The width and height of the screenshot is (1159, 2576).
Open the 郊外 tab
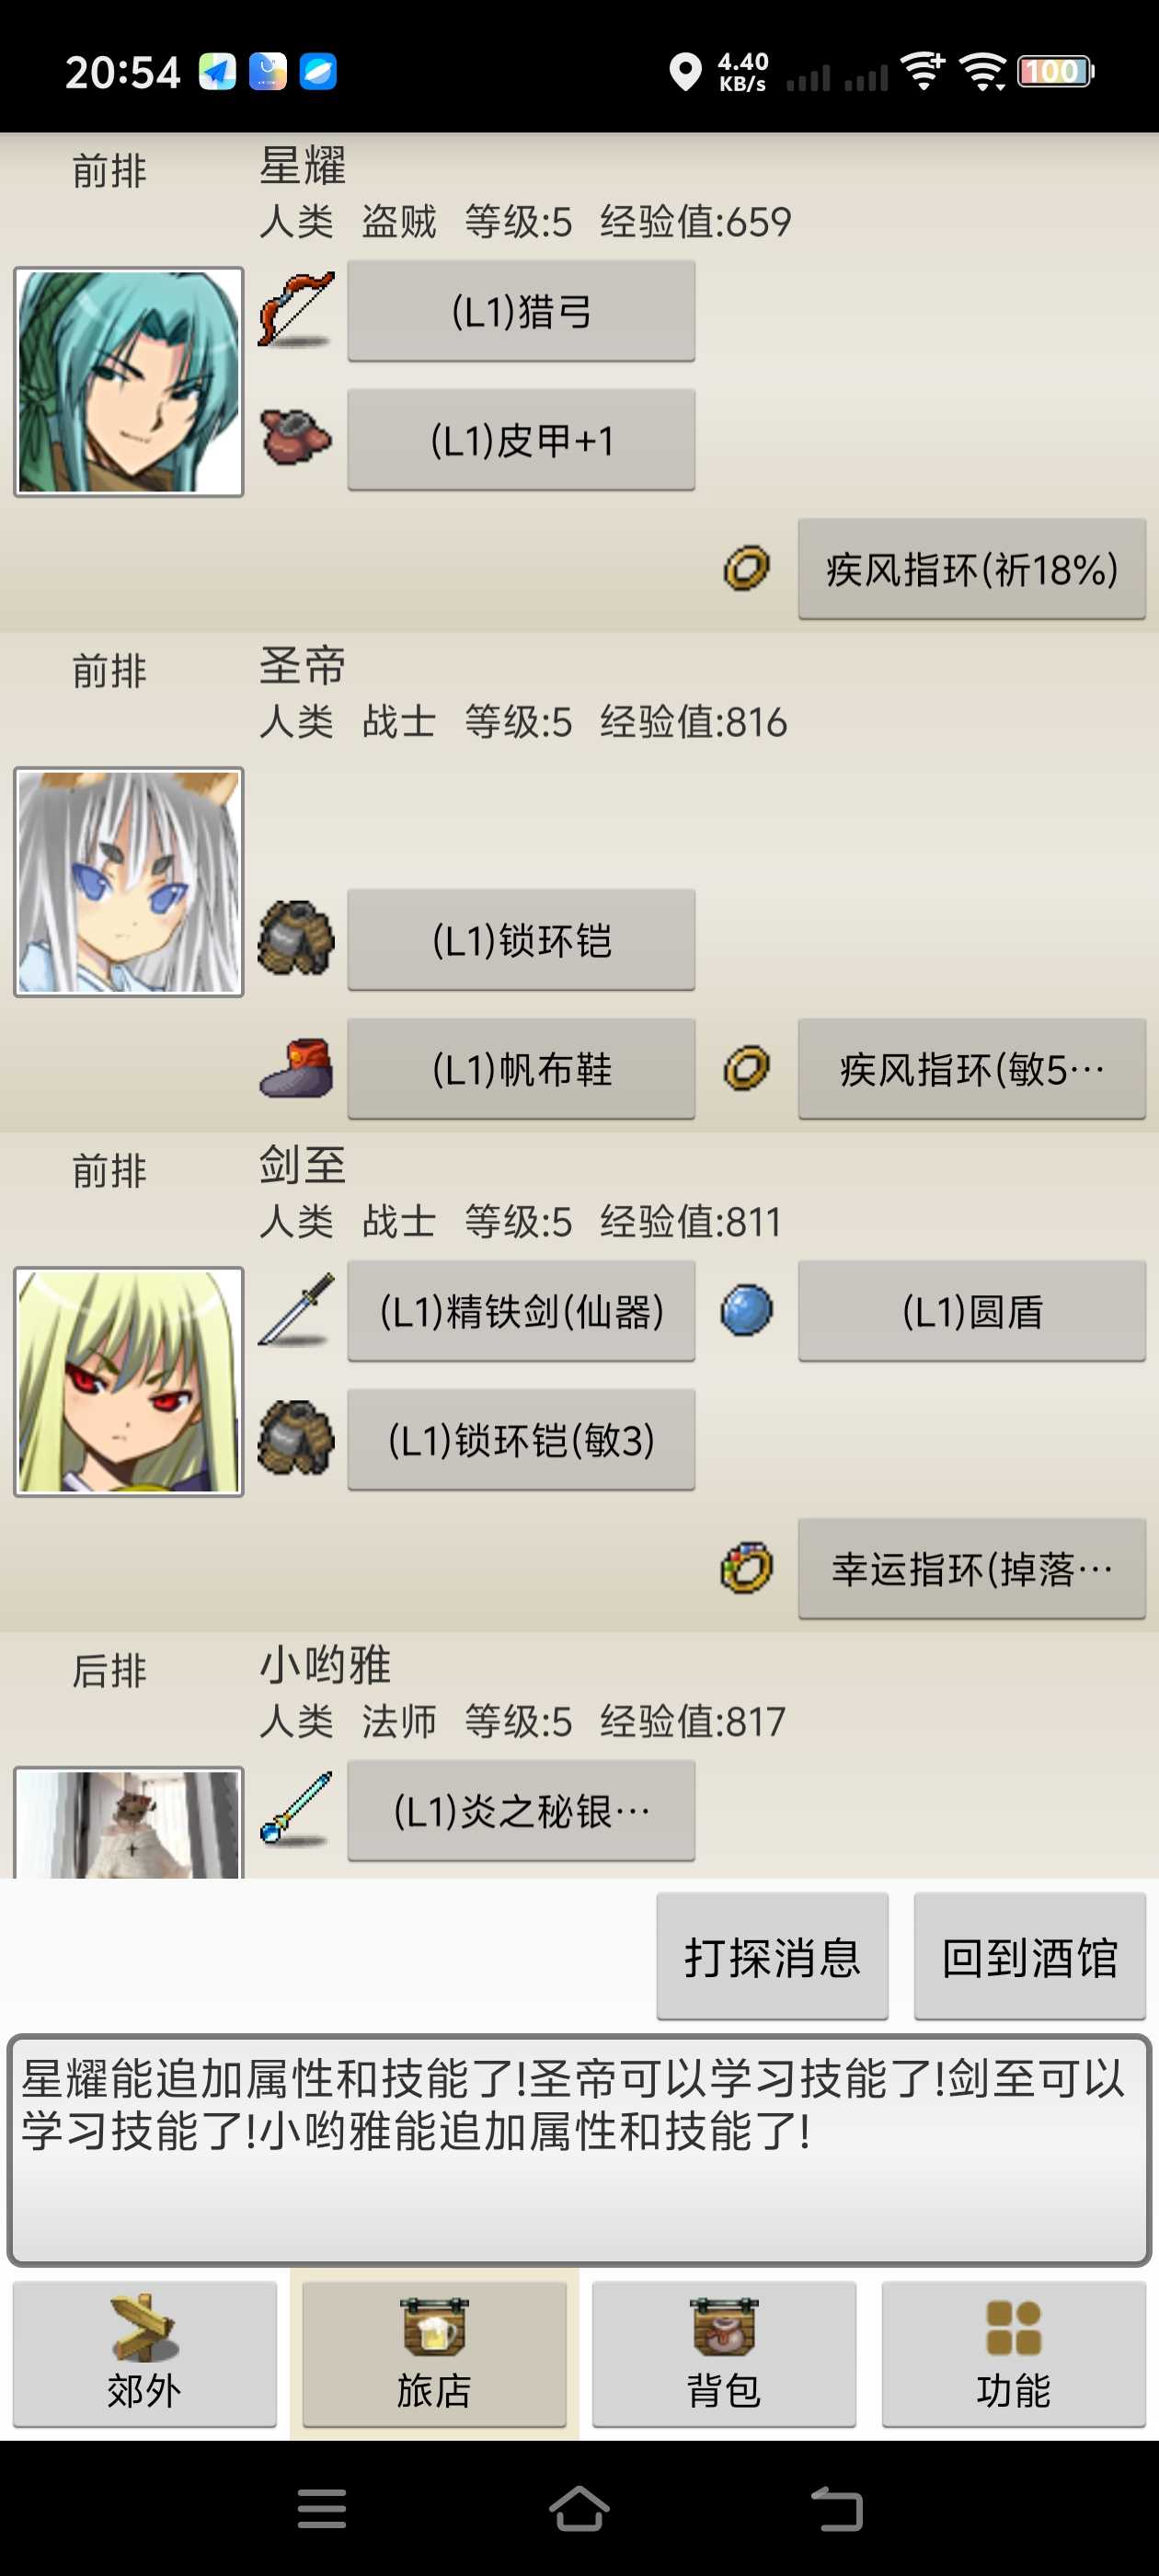pos(145,2353)
